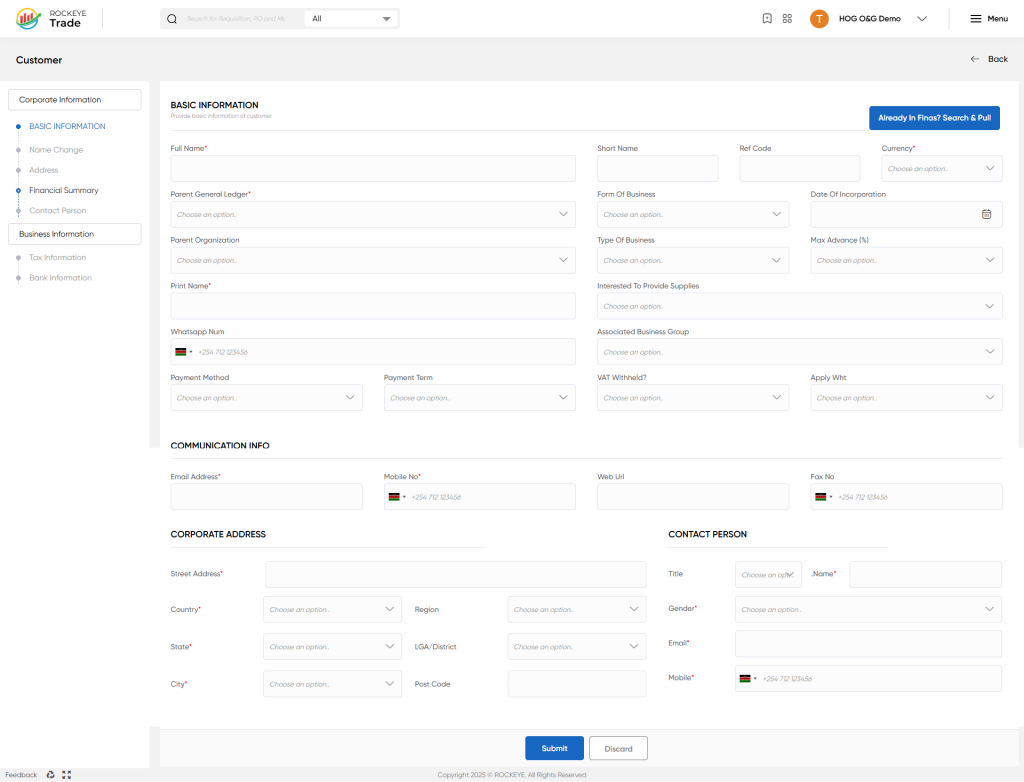
Task: Click the Mobile No country flag selector
Action: tap(397, 497)
